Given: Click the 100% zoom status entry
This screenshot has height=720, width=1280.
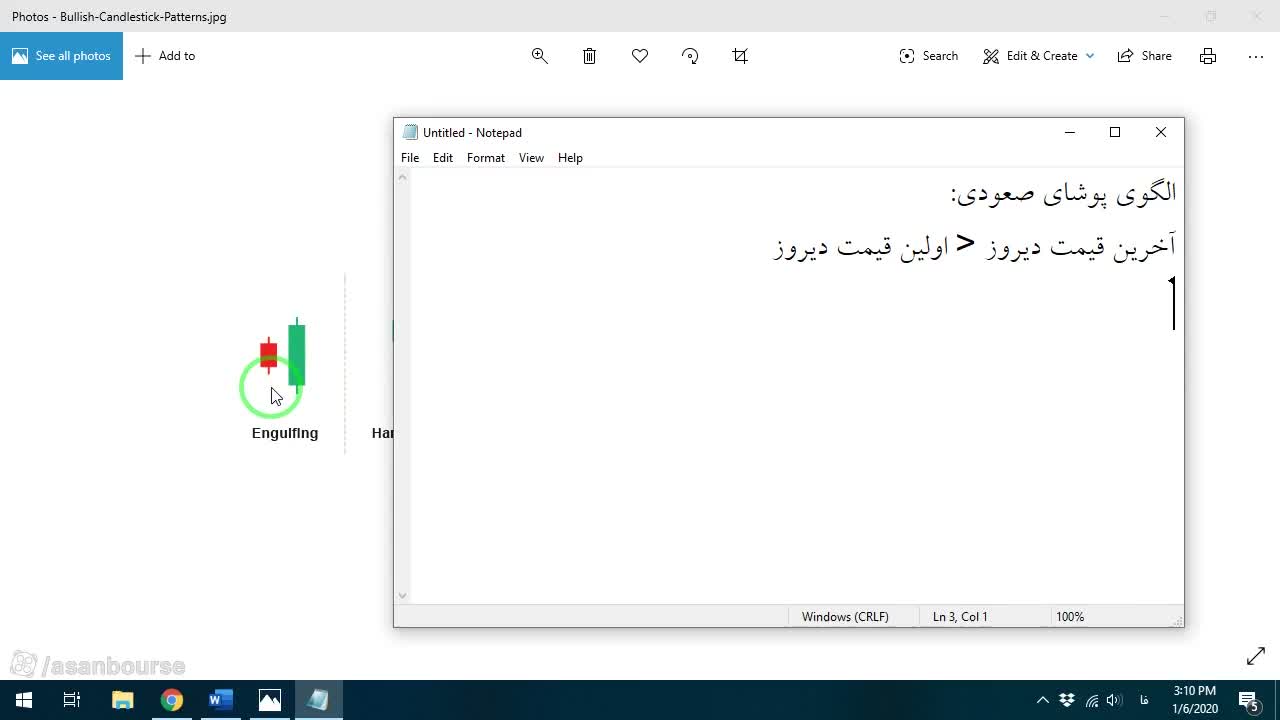Looking at the screenshot, I should coord(1070,617).
